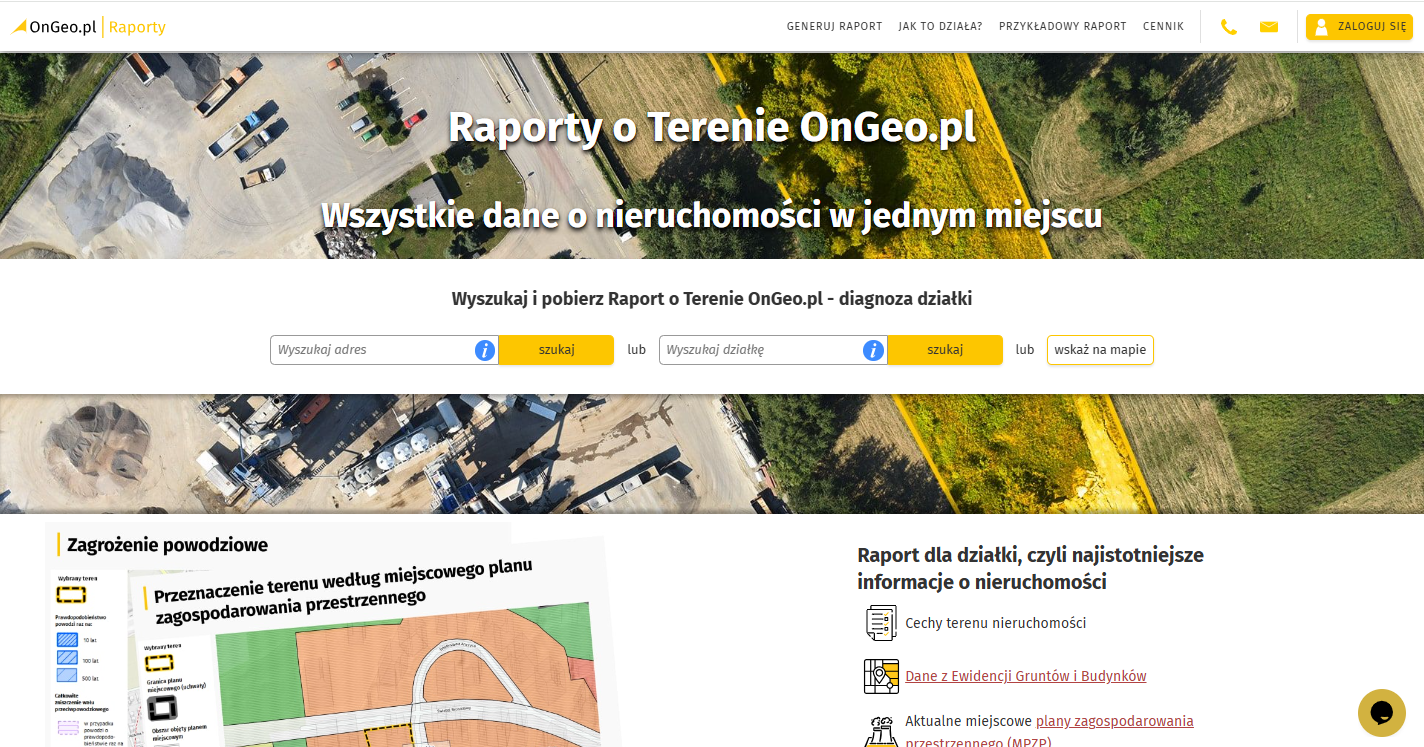Open the Dane z Ewidencji Gruntów link
Screen dimensions: 1424x747
[1025, 676]
